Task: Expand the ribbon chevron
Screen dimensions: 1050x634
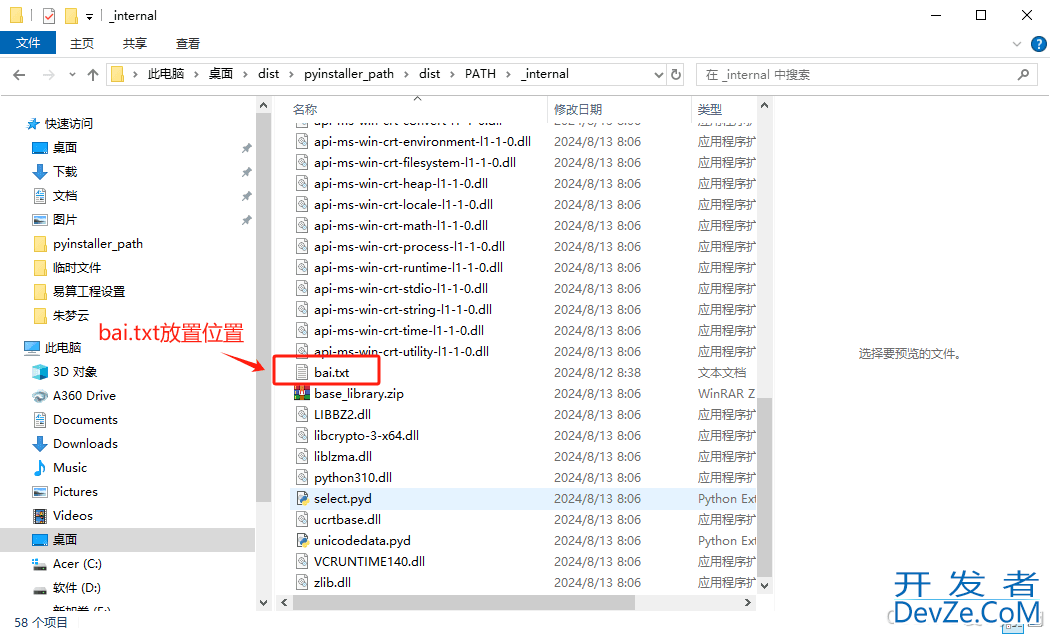Action: tap(1017, 44)
